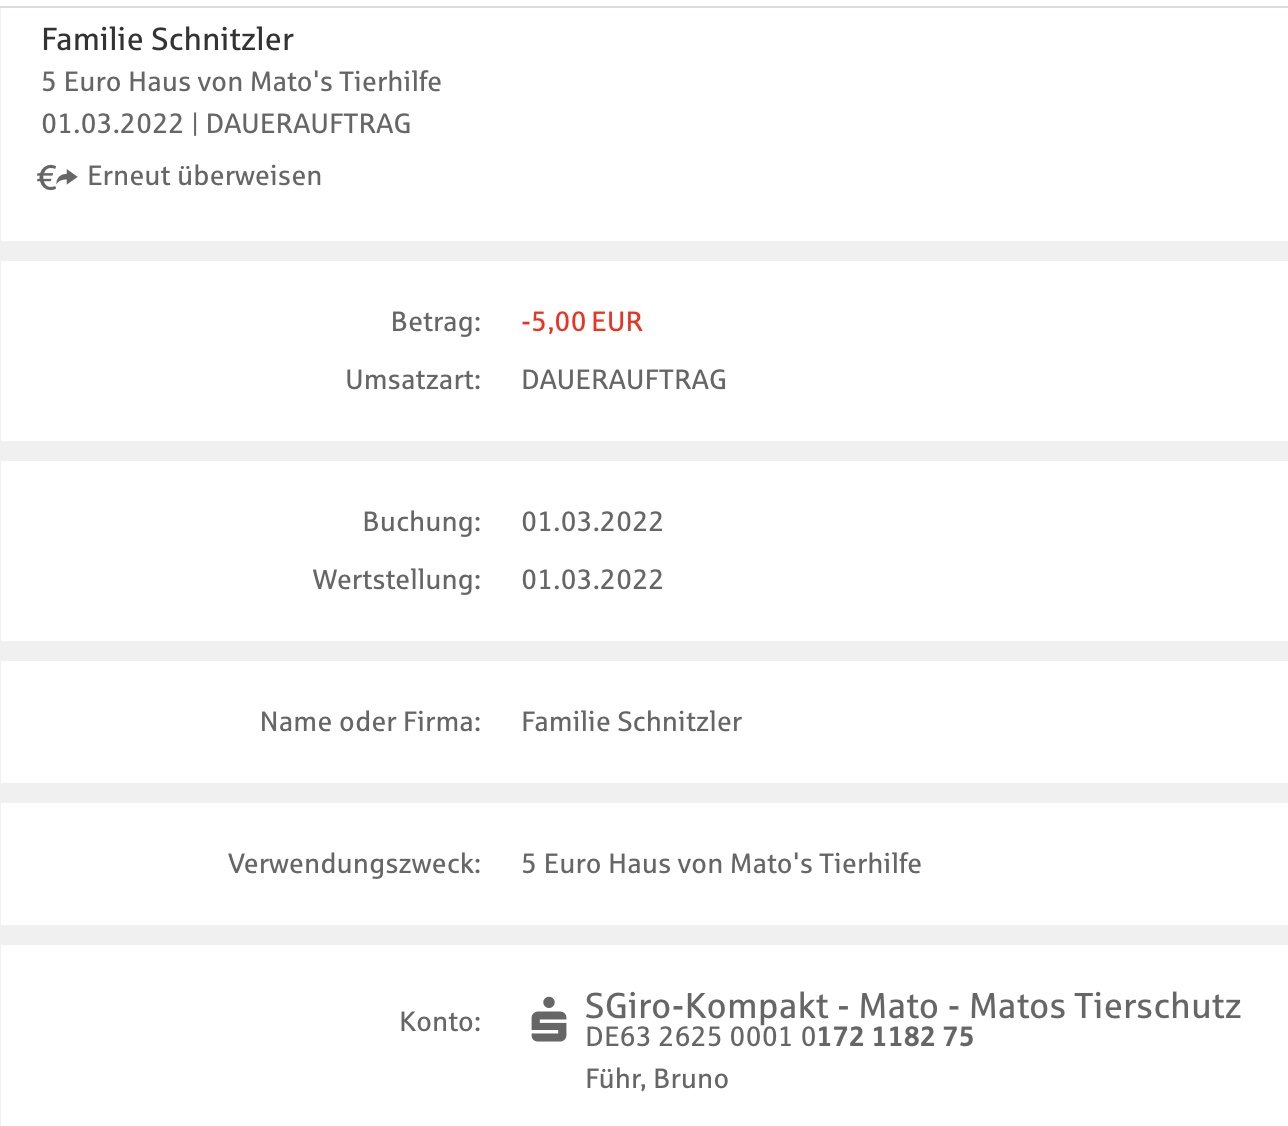Click account holder name Führ, Bruno
Image resolution: width=1288 pixels, height=1126 pixels.
click(657, 1079)
